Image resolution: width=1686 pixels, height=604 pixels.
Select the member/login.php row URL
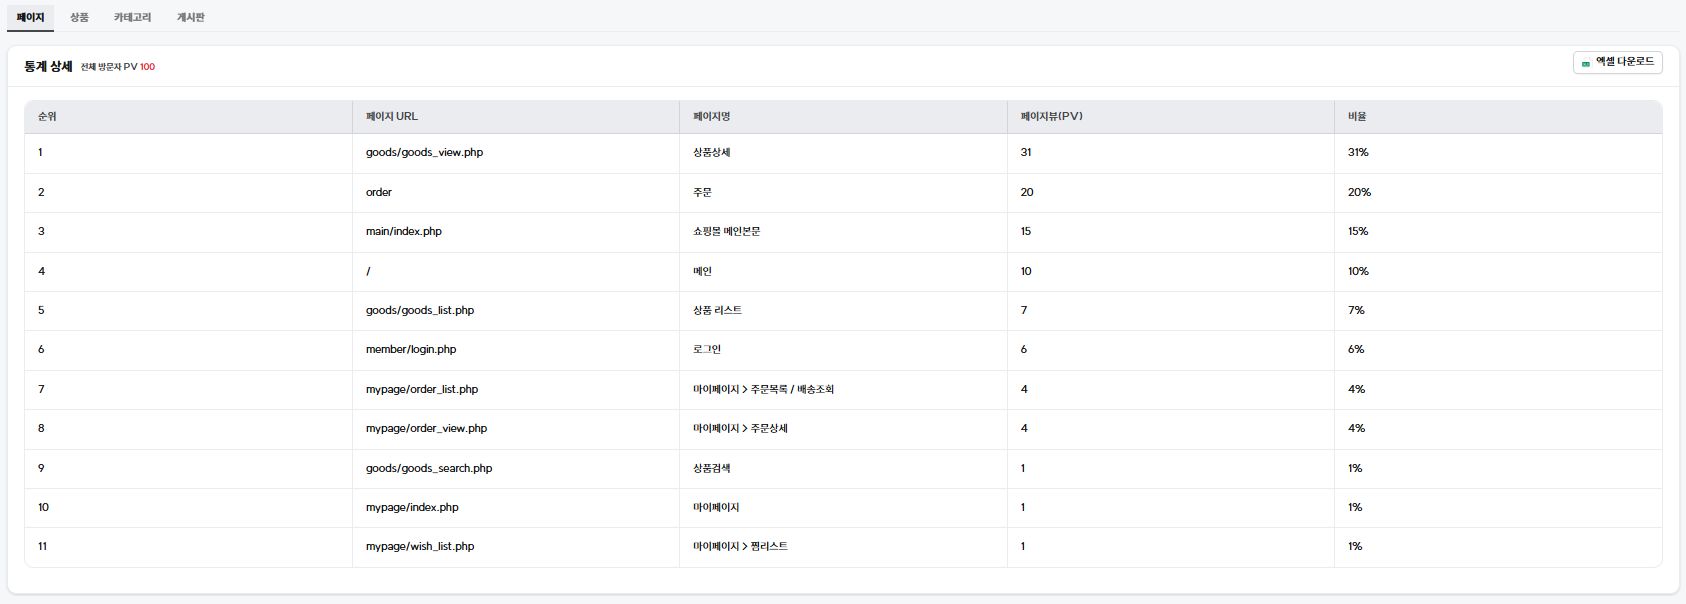411,350
